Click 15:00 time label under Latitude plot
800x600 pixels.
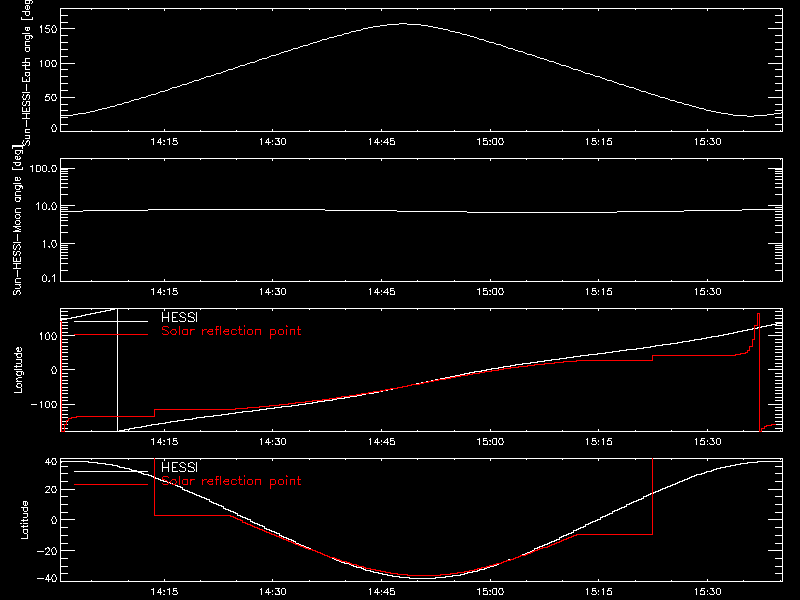point(490,592)
